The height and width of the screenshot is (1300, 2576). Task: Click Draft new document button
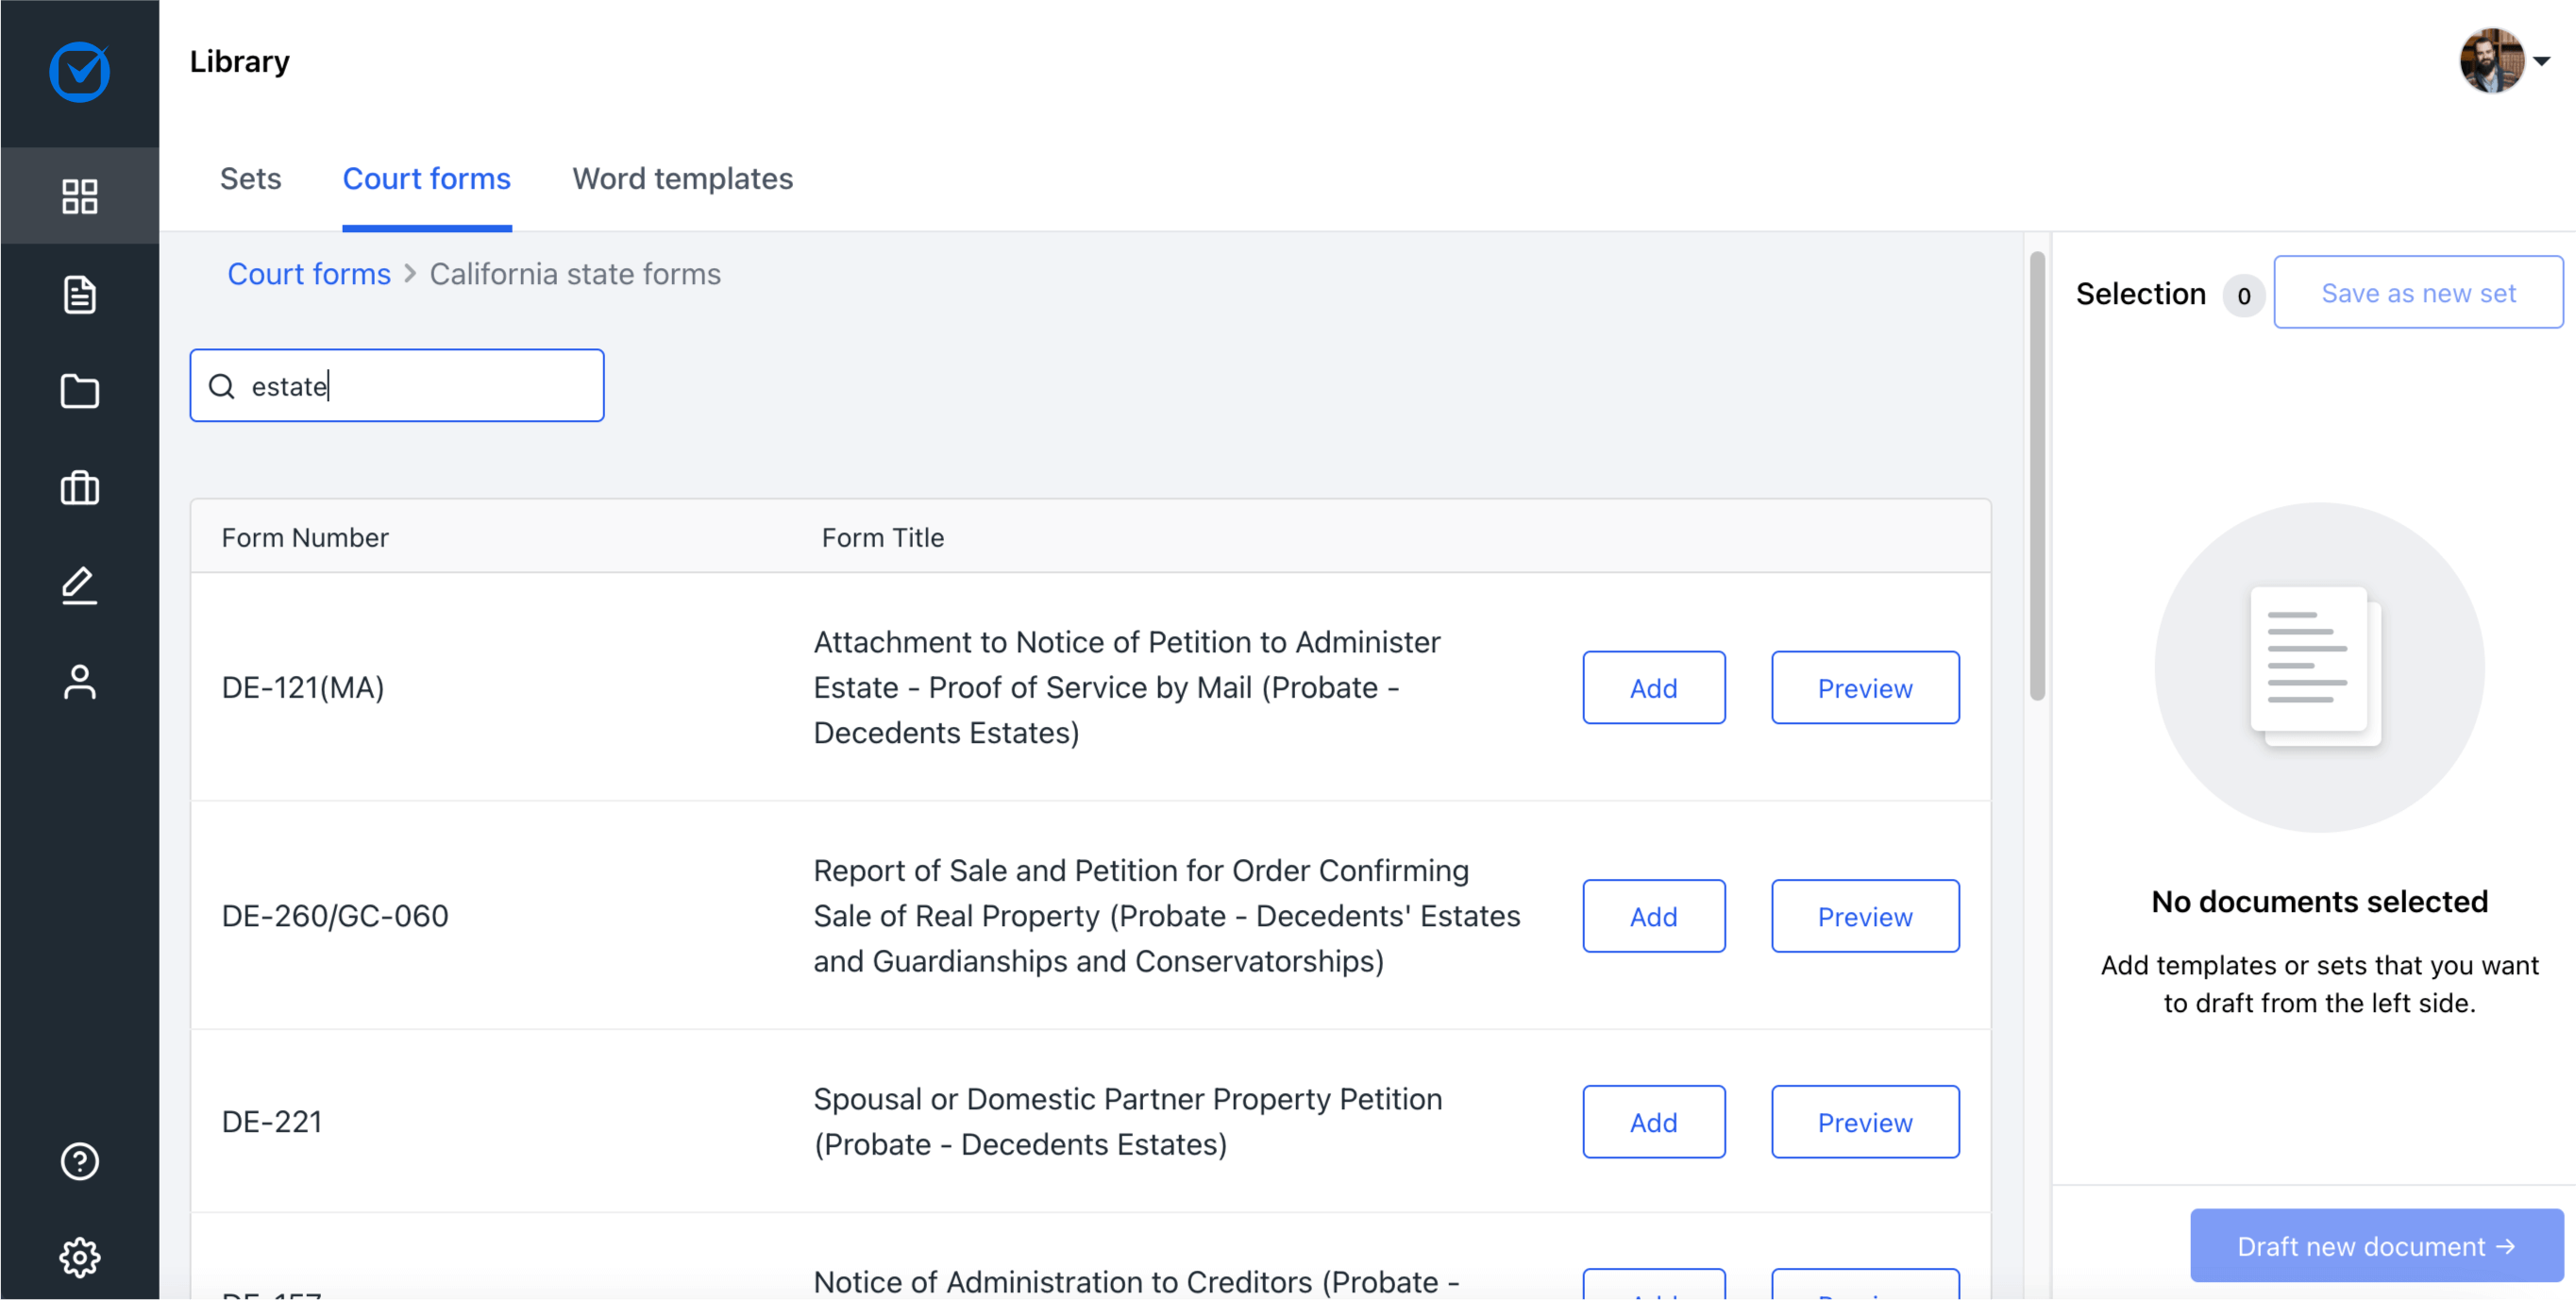point(2375,1246)
